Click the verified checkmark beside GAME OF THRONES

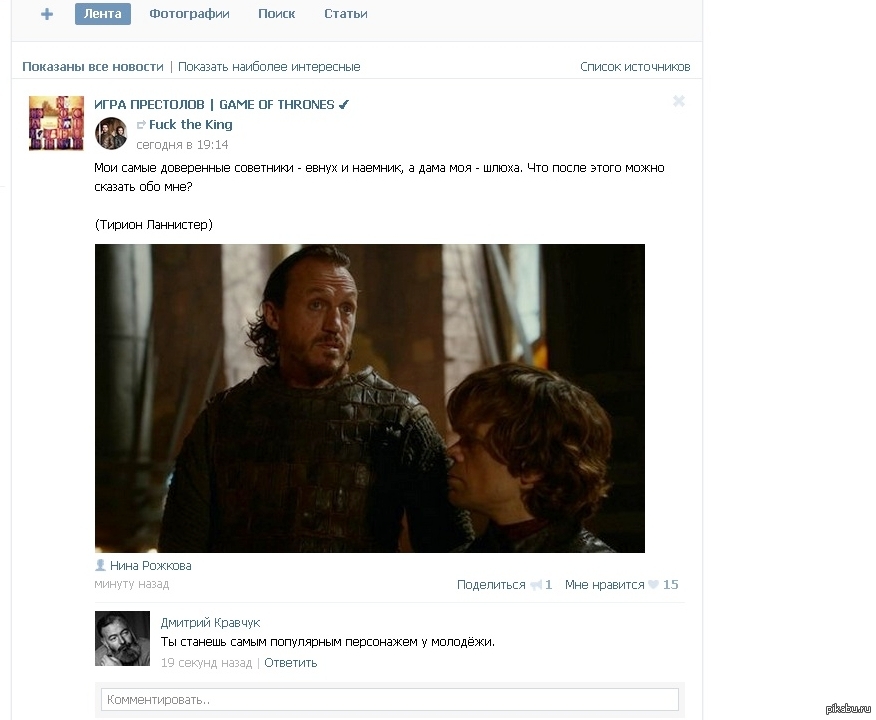tap(344, 104)
